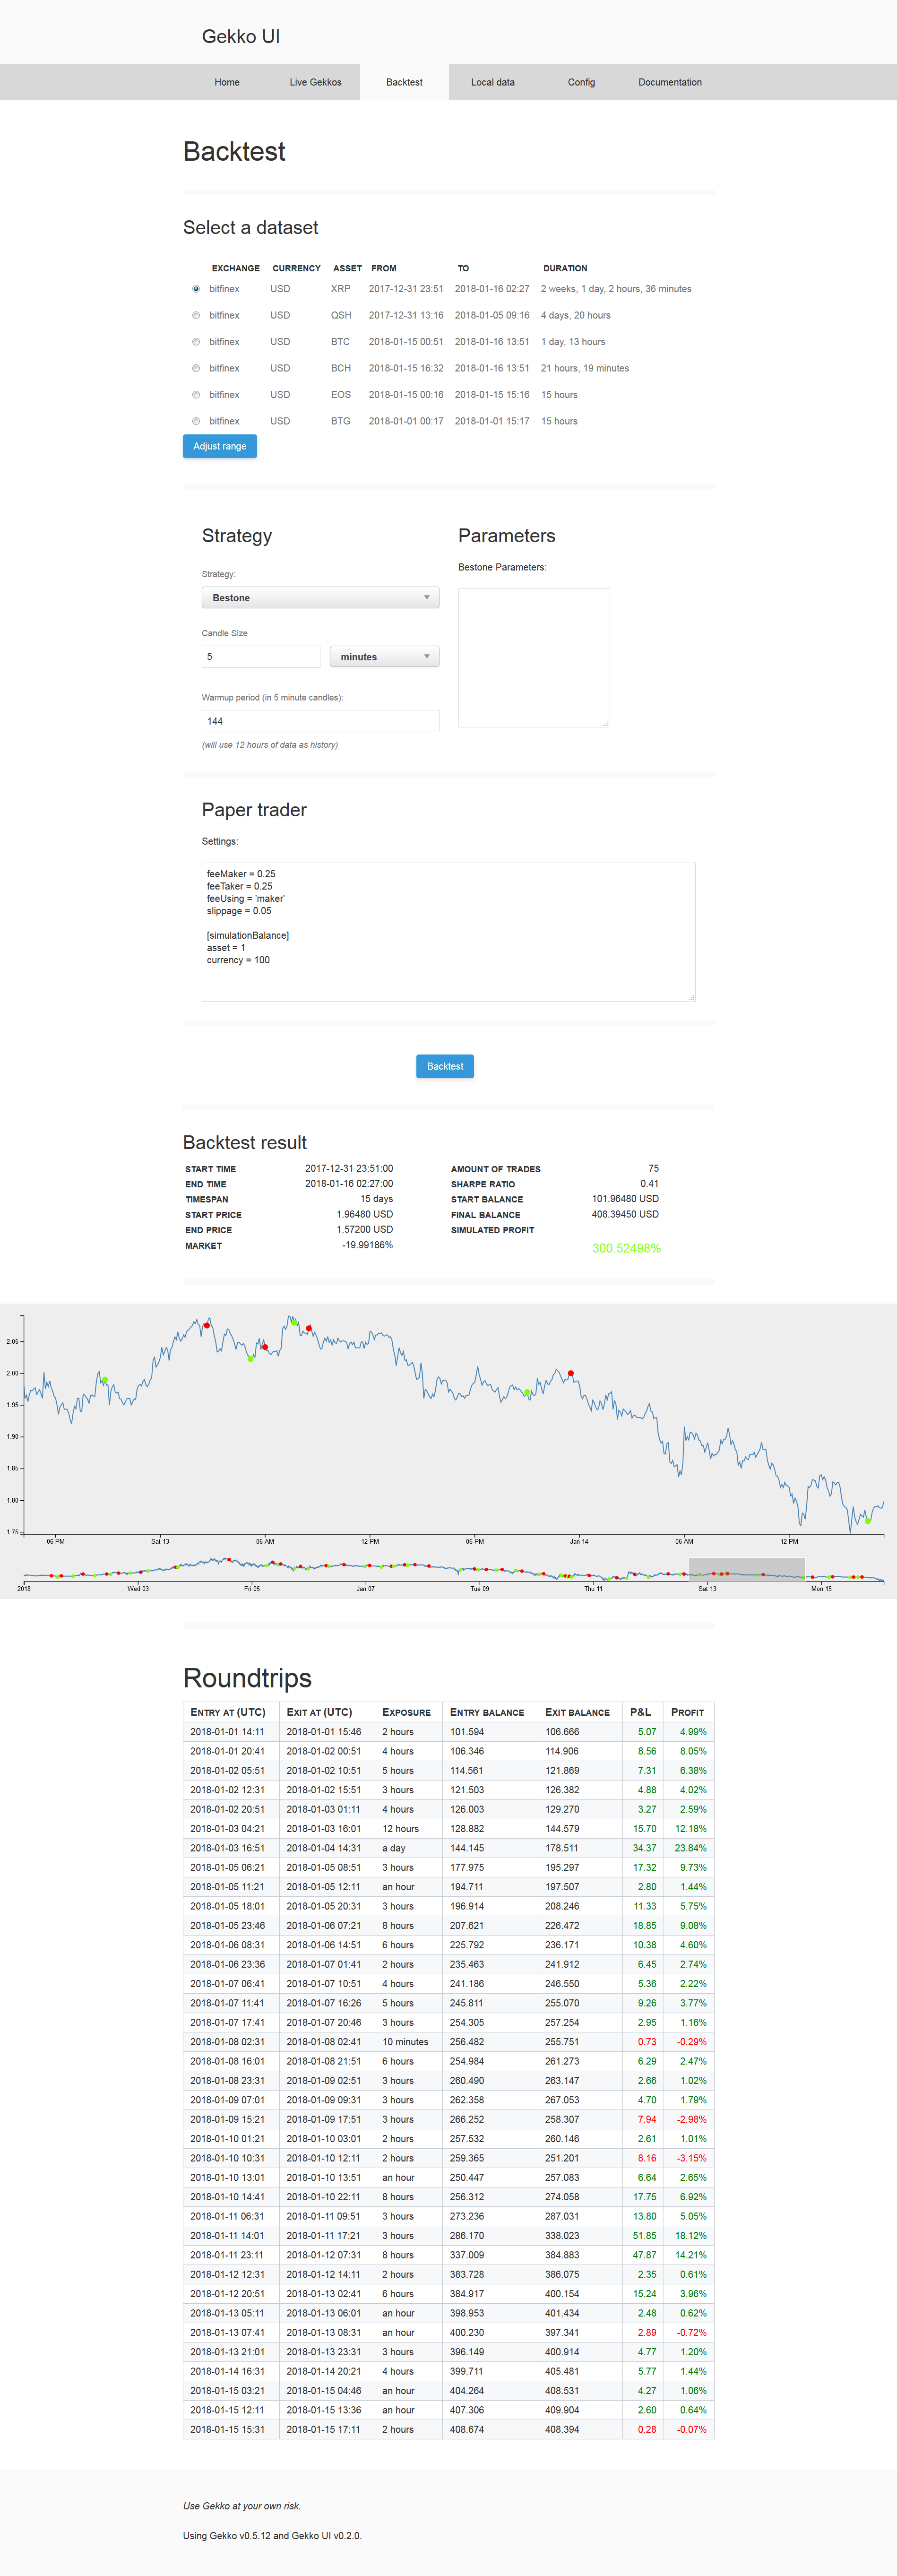Click entry balance 337.009

[467, 2255]
